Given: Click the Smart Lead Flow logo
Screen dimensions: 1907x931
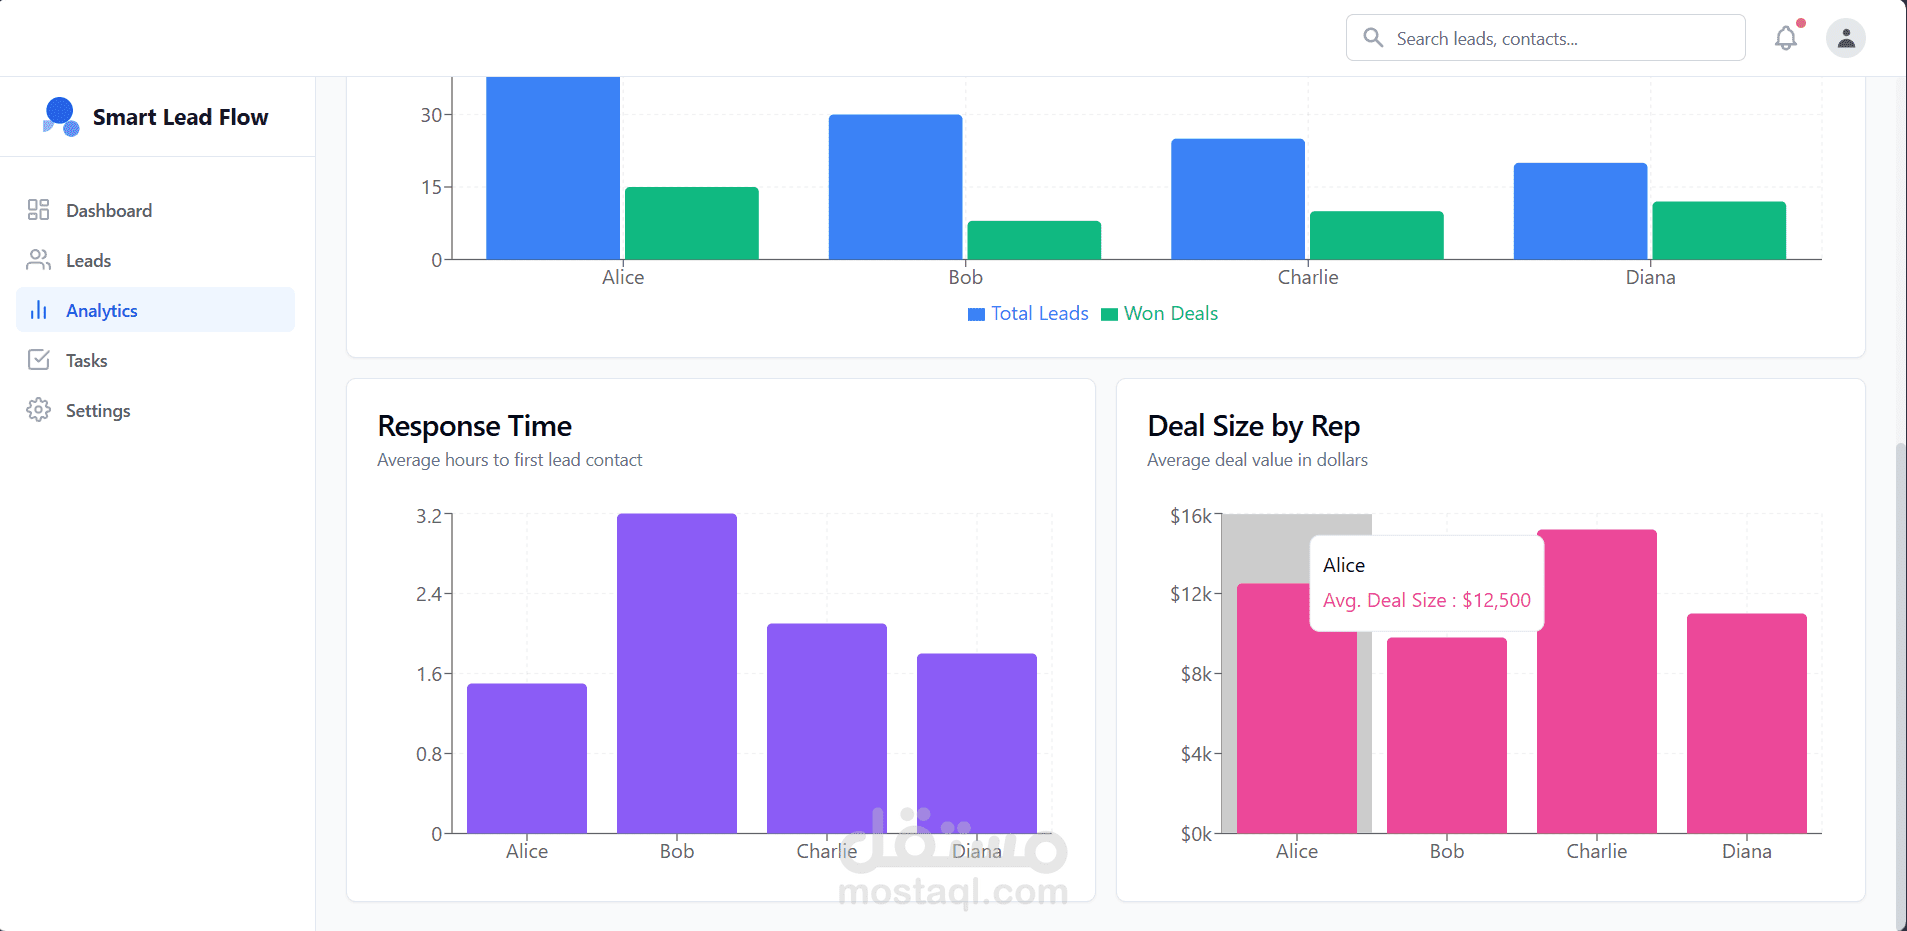Looking at the screenshot, I should click(61, 117).
